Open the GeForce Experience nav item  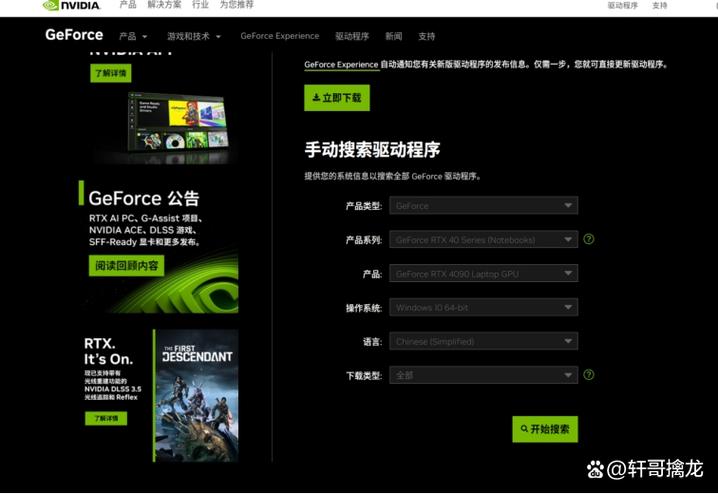point(280,36)
